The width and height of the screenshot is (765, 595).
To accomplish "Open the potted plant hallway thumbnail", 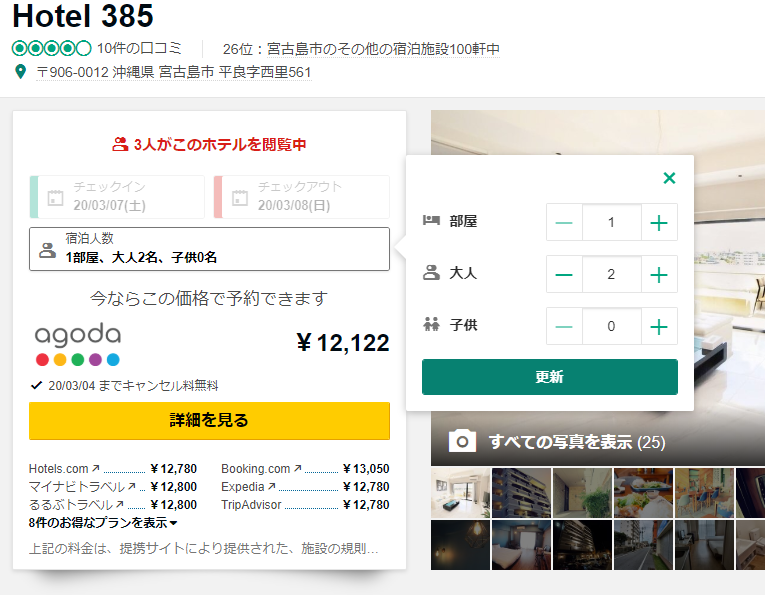I will tap(582, 493).
